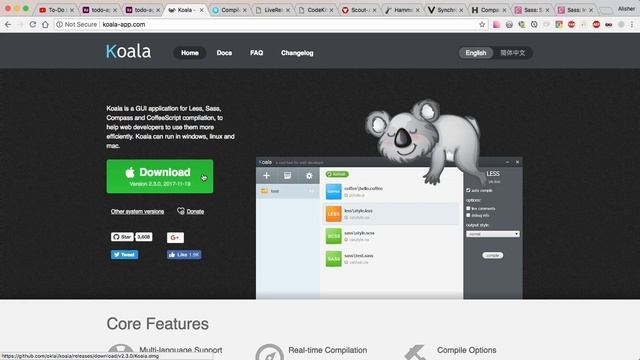Toggle the line comments checkbox
Viewport: 640px width, 360px height.
pos(468,208)
